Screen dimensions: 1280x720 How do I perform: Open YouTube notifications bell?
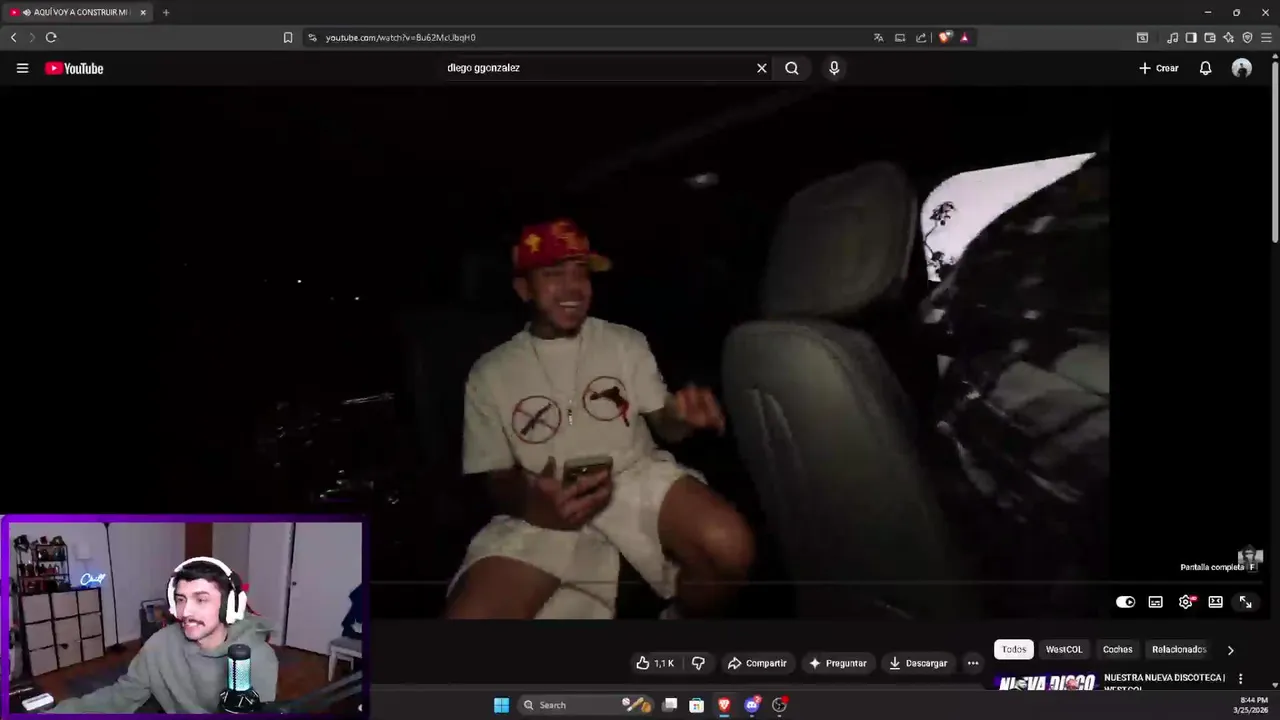1206,68
